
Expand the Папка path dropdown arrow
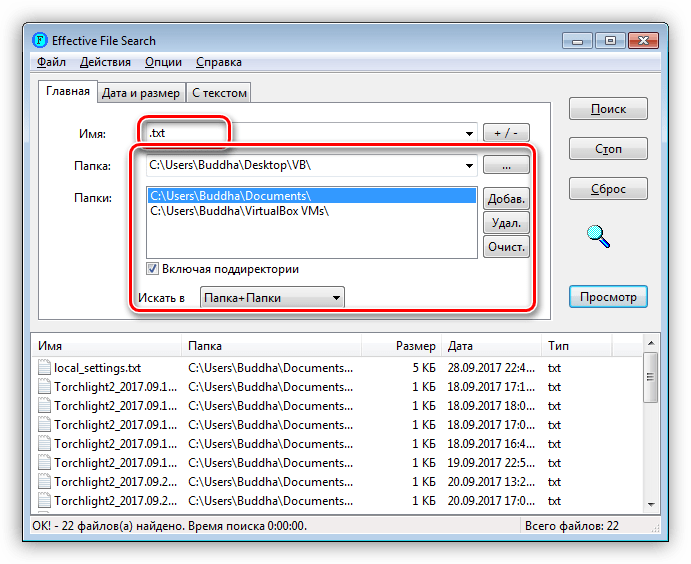point(469,166)
